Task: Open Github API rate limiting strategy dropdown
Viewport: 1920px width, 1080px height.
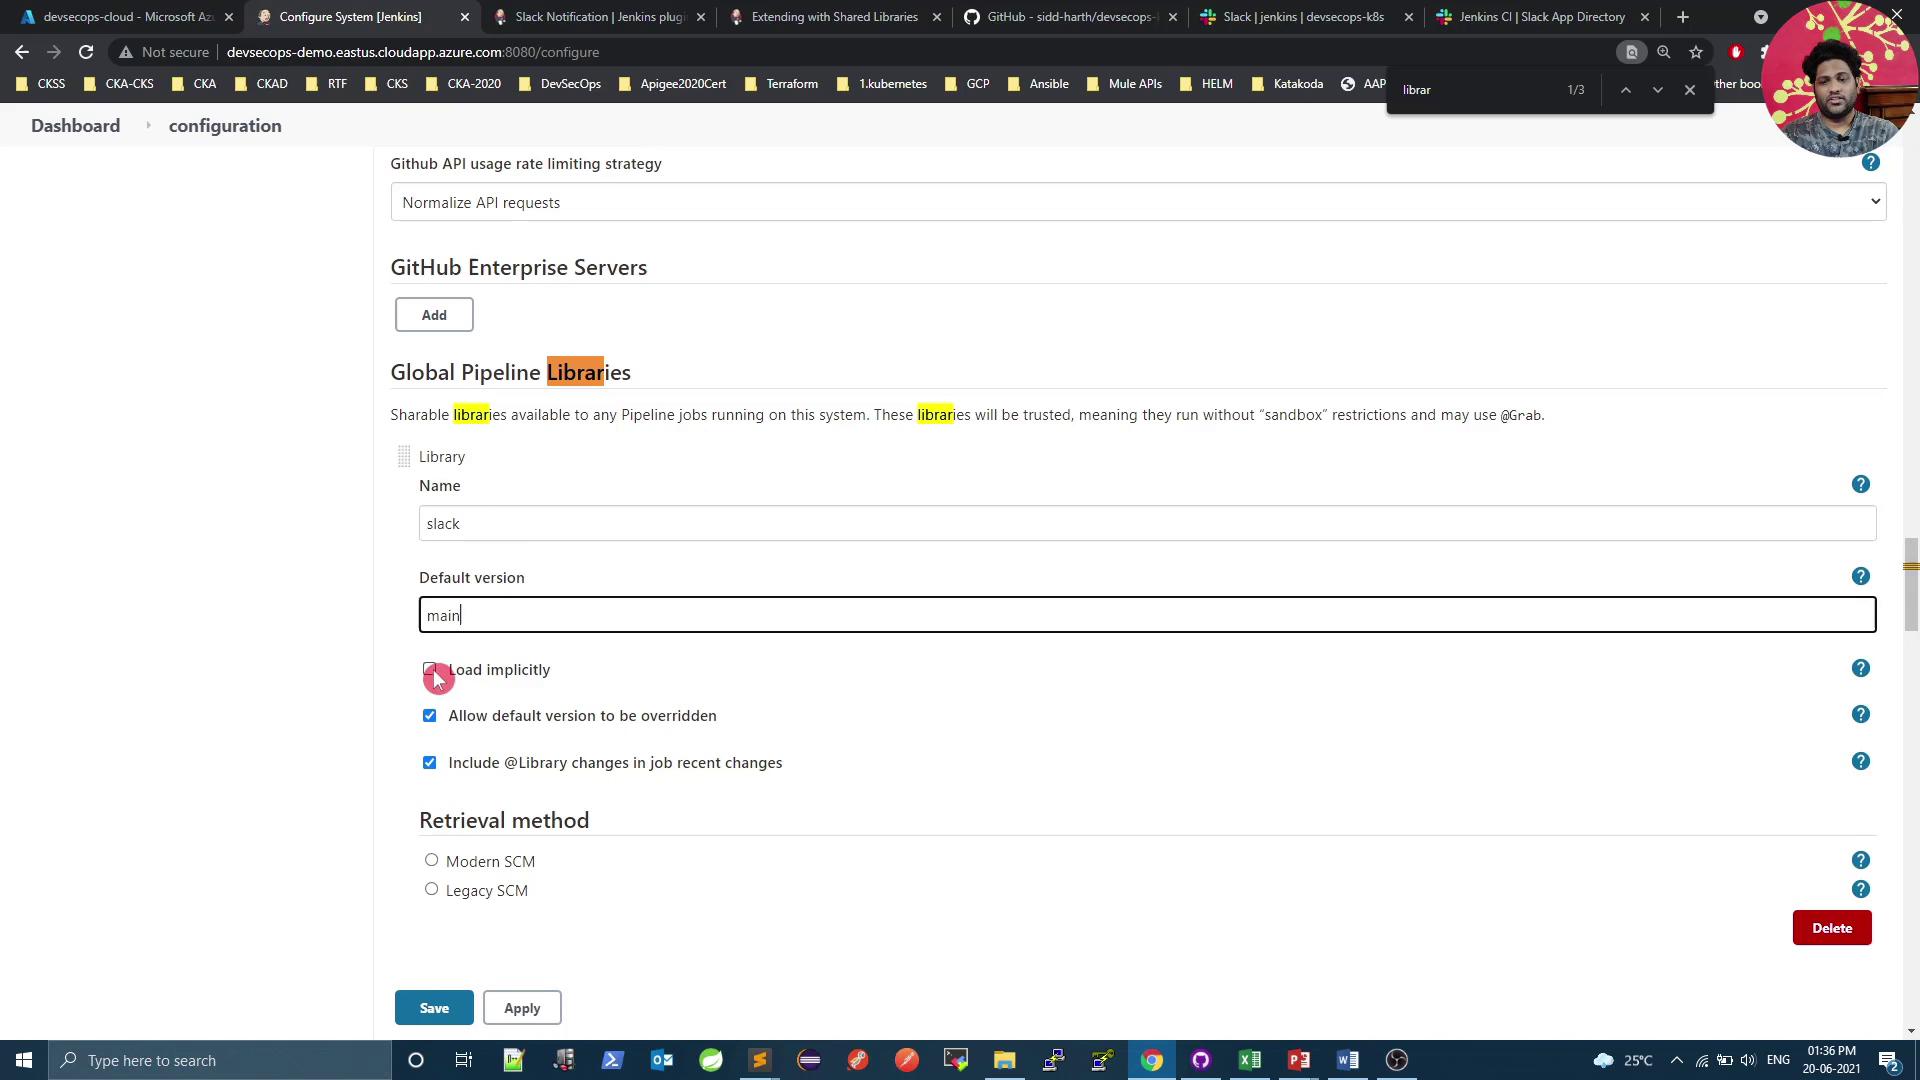Action: 1138,202
